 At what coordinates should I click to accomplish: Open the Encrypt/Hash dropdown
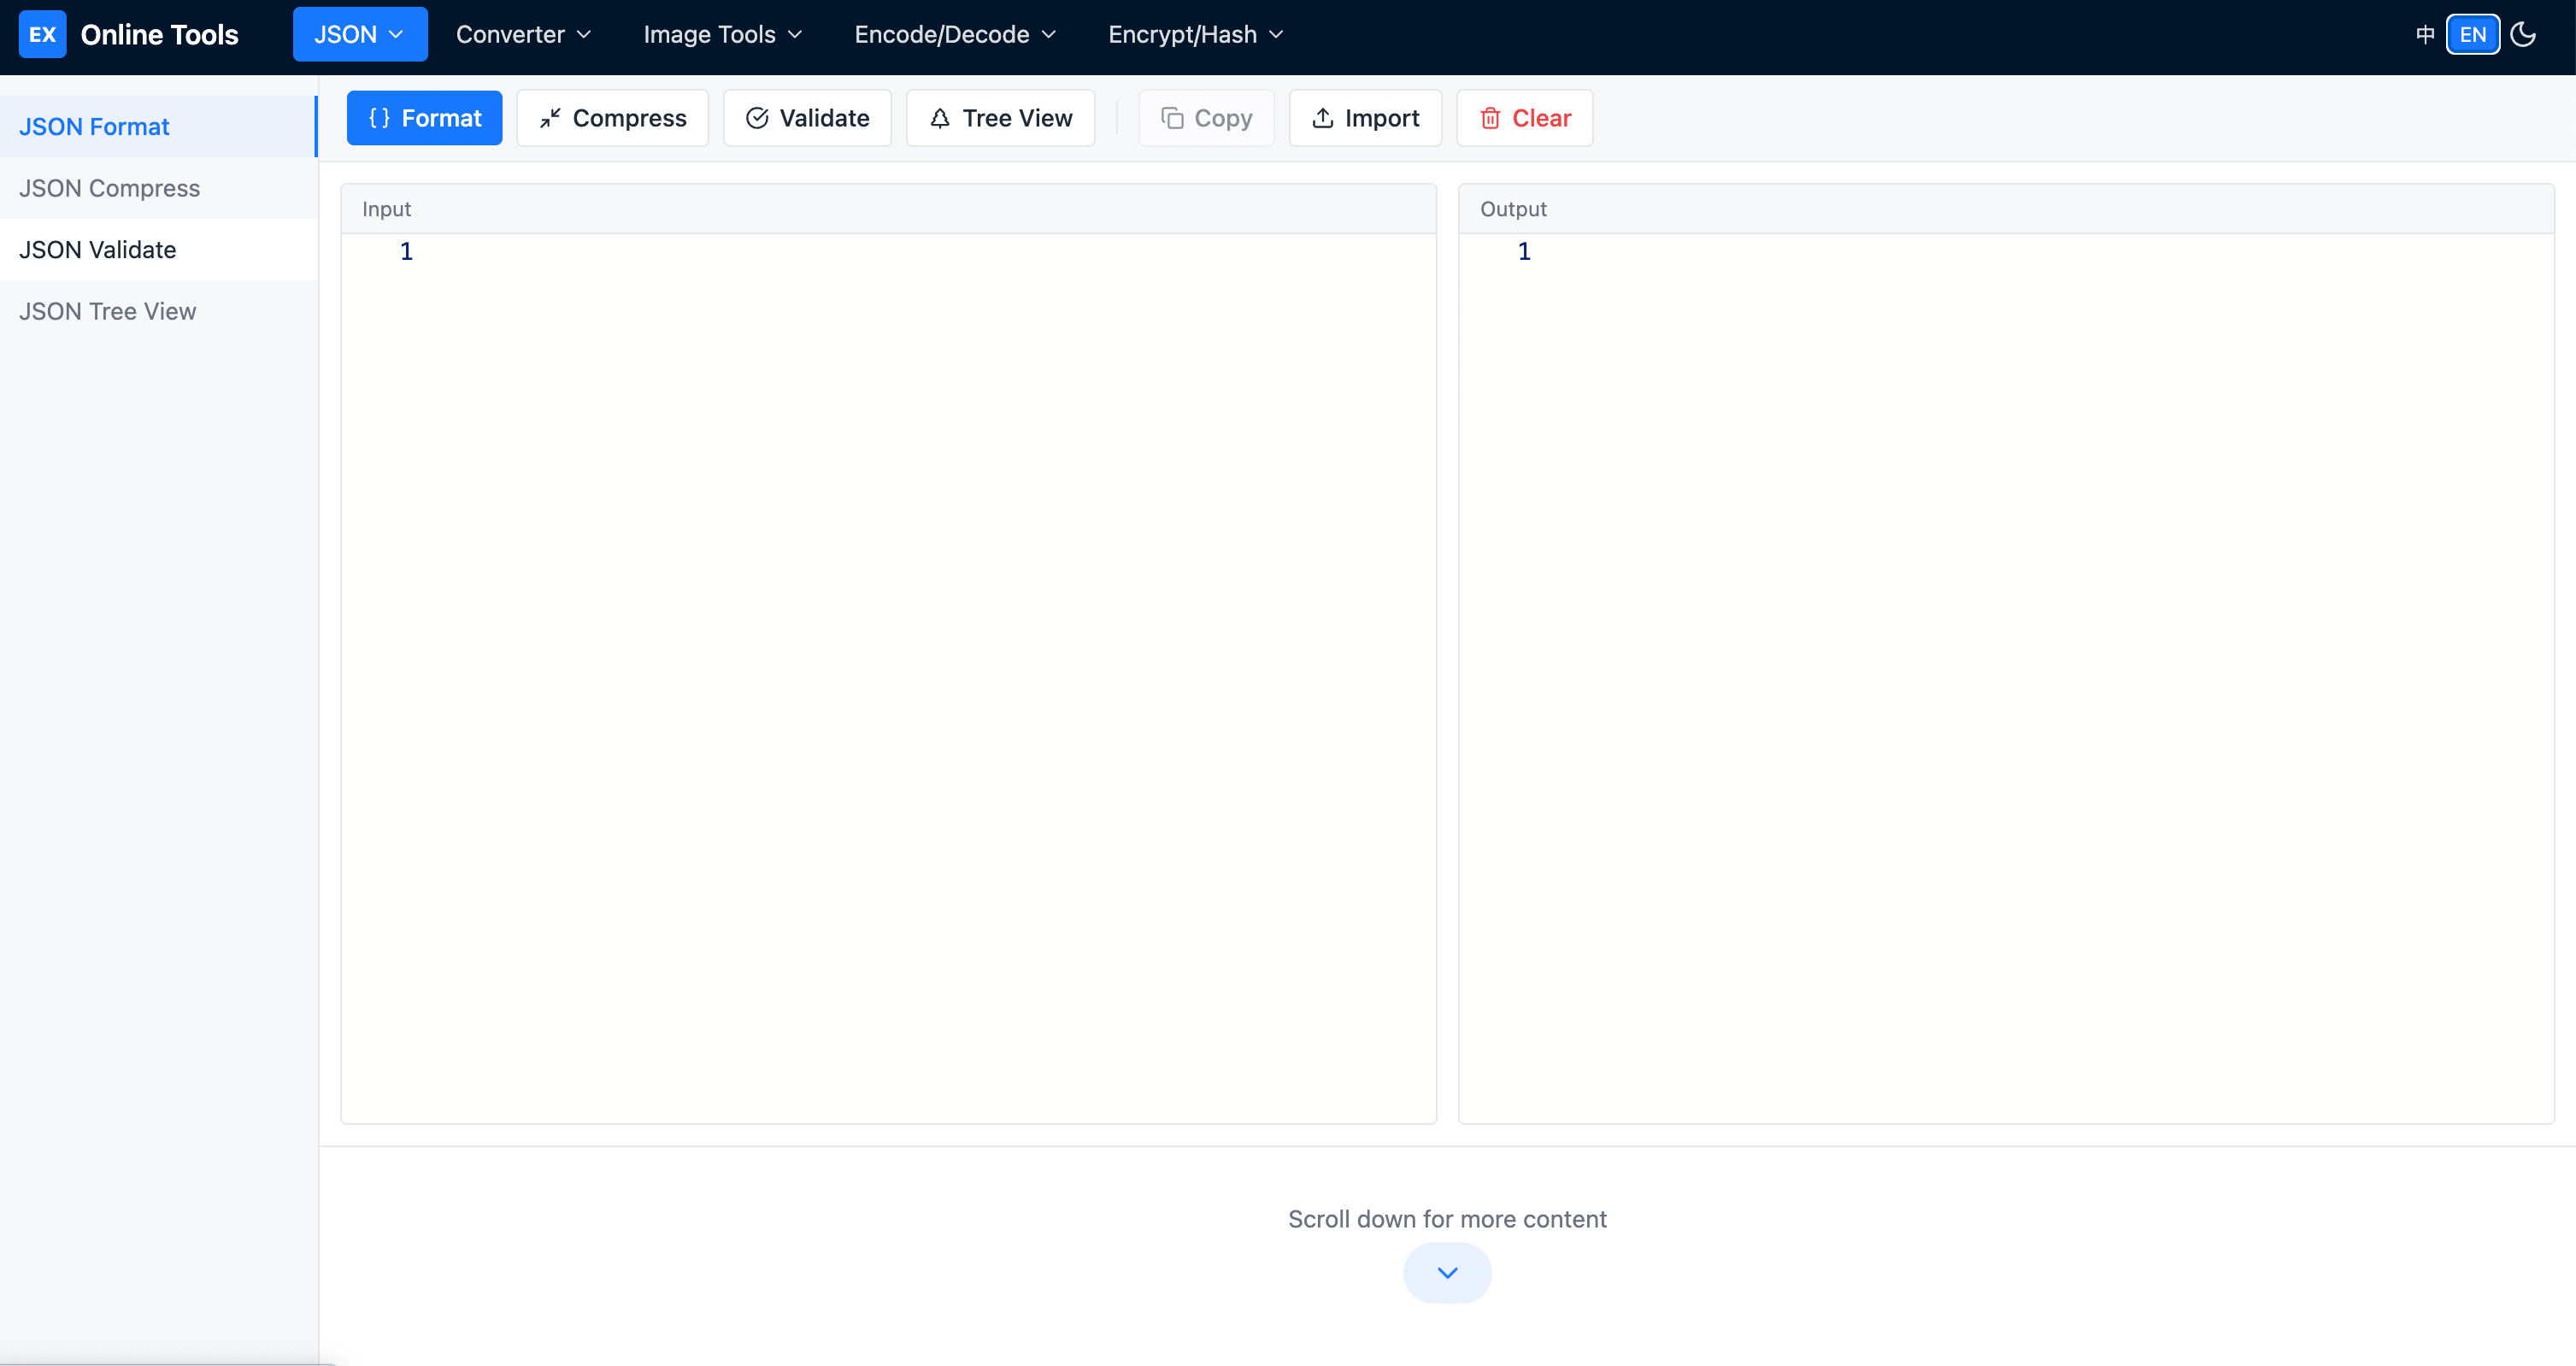[x=1193, y=33]
